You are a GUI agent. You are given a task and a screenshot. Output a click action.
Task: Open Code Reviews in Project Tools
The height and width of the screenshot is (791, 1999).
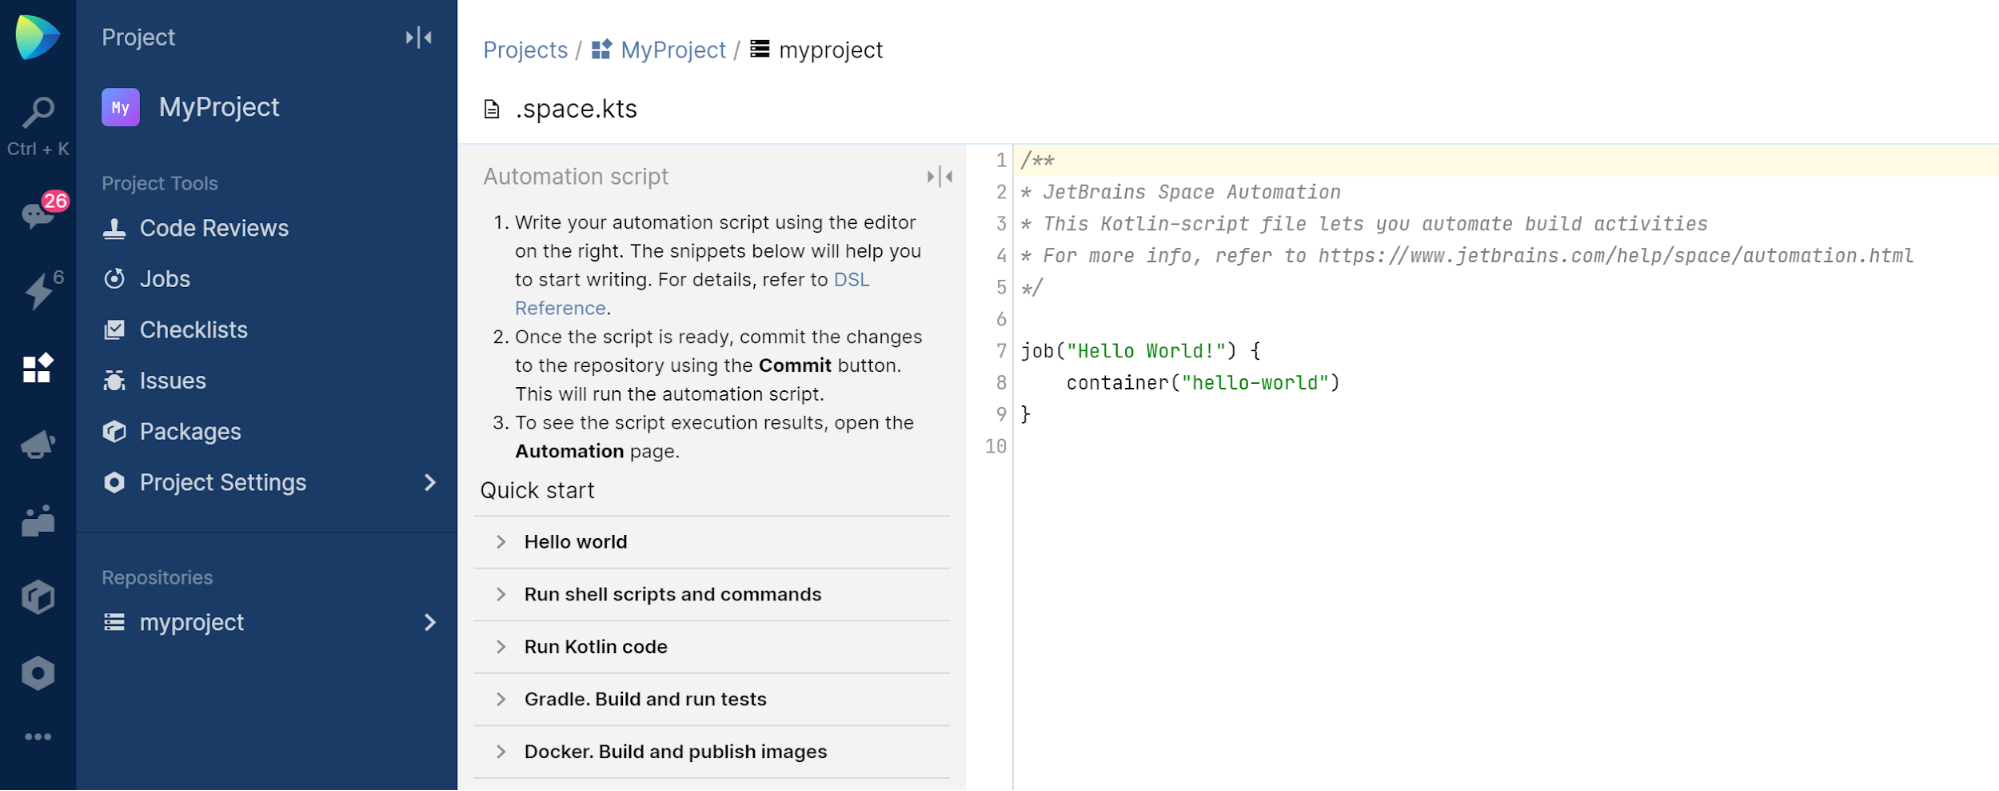coord(214,229)
